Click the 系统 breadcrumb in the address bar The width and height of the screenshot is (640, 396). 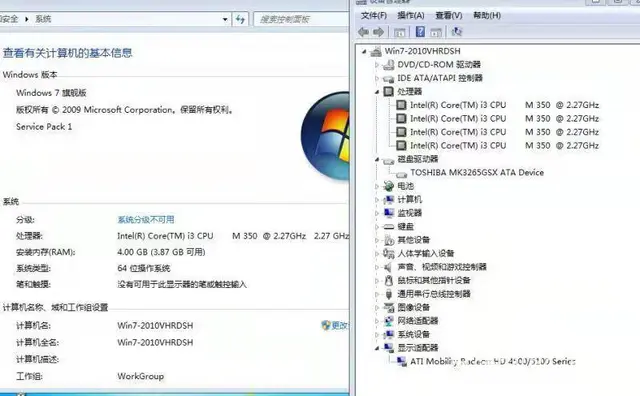[x=43, y=19]
